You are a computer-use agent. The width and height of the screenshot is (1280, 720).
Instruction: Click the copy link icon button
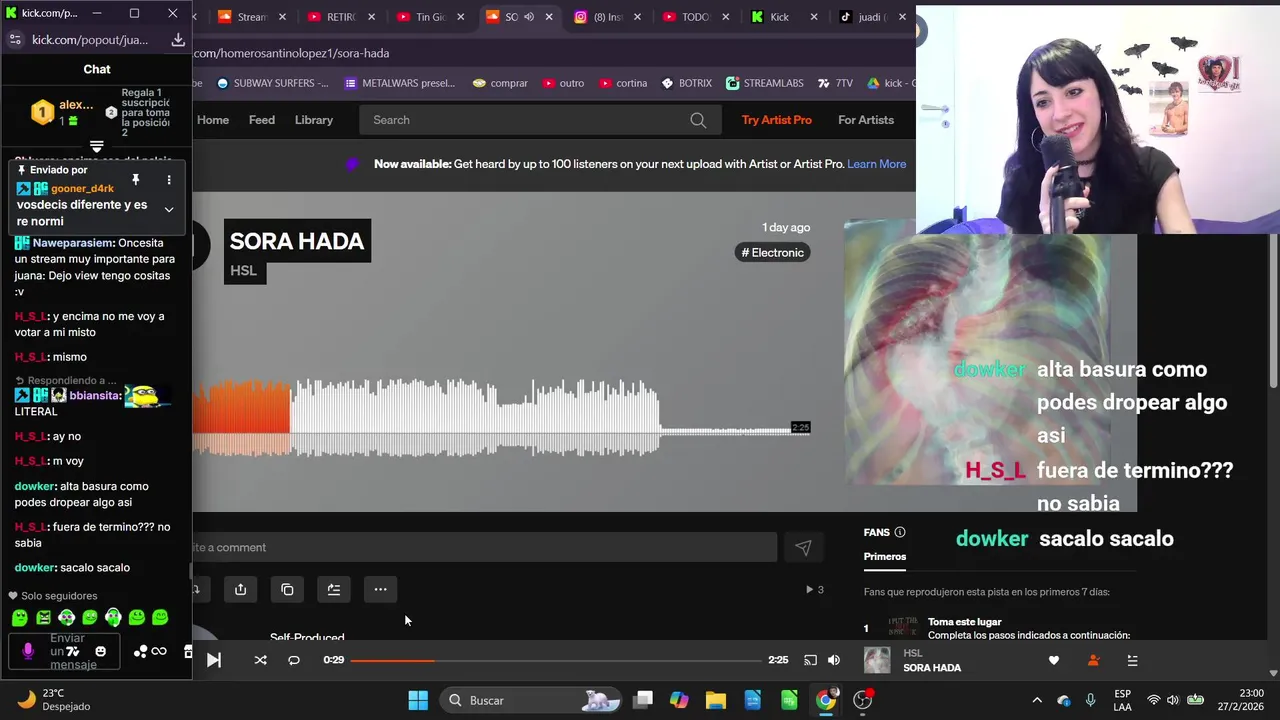coord(287,589)
